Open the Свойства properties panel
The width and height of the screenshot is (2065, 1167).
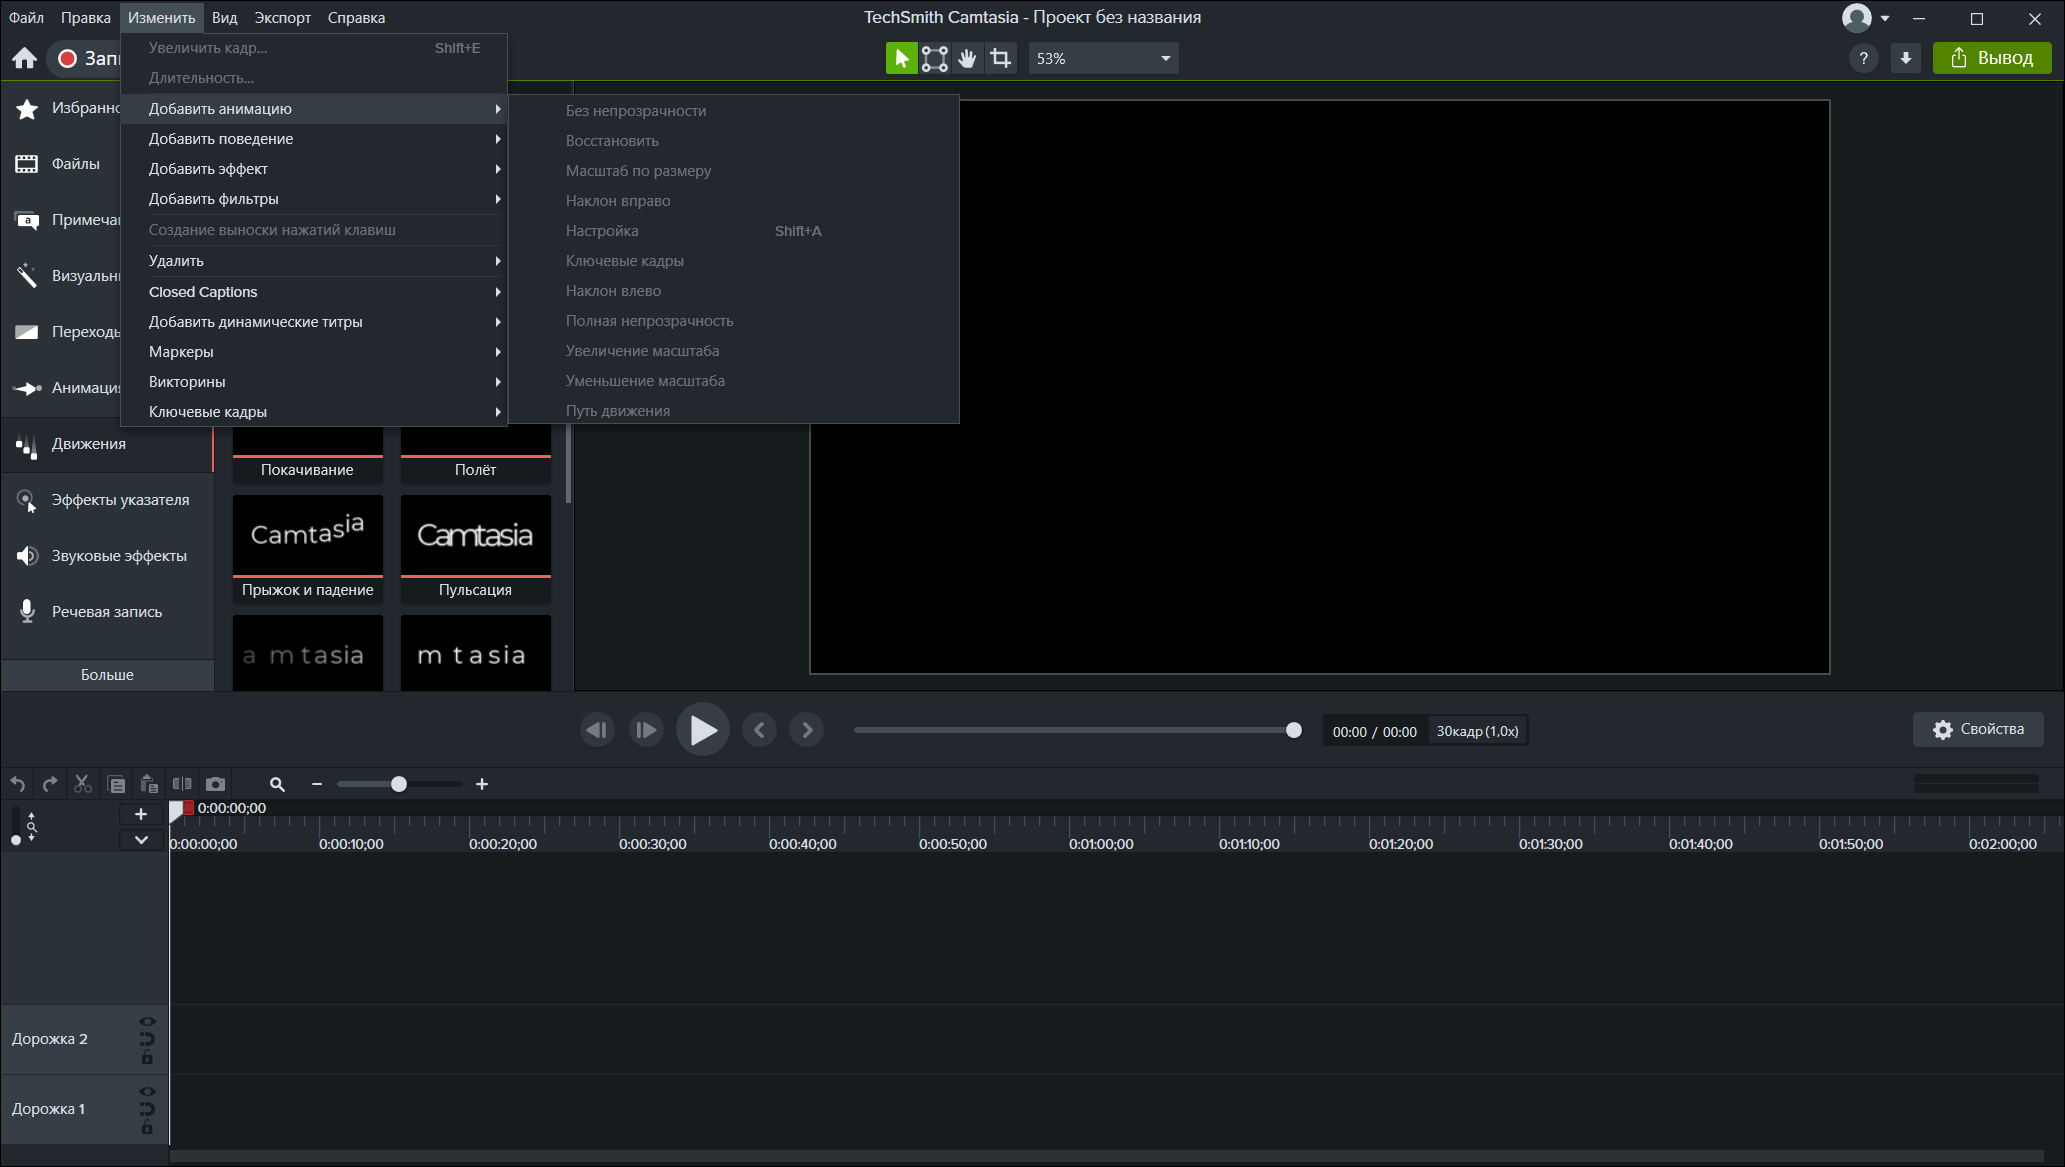click(1978, 729)
